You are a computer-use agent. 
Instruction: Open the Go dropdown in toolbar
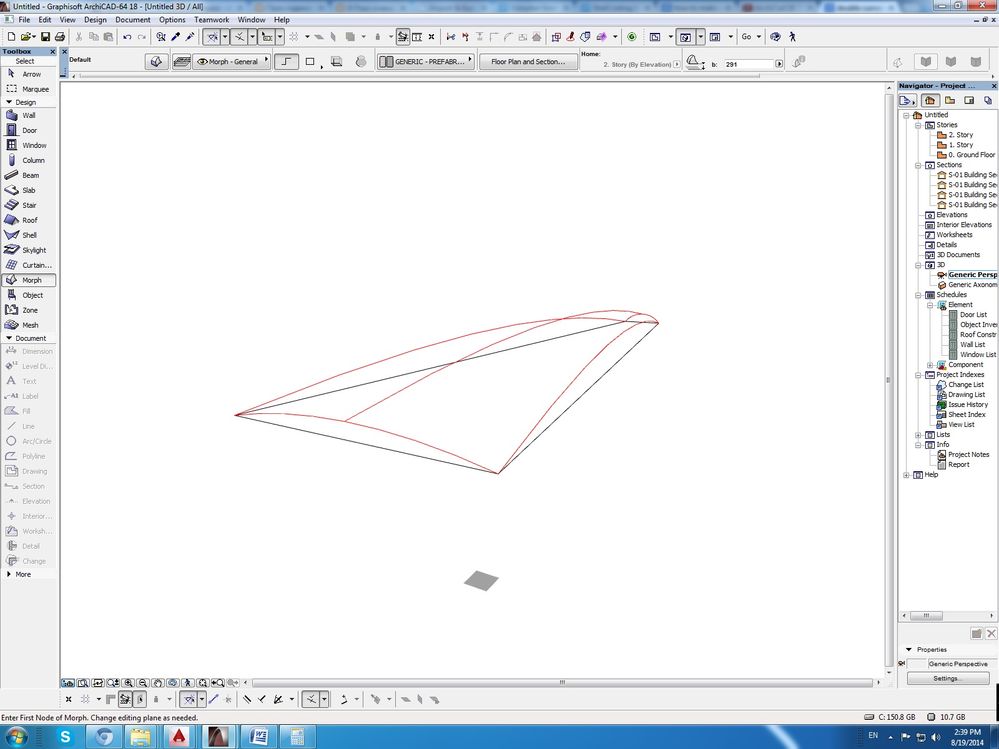[751, 37]
